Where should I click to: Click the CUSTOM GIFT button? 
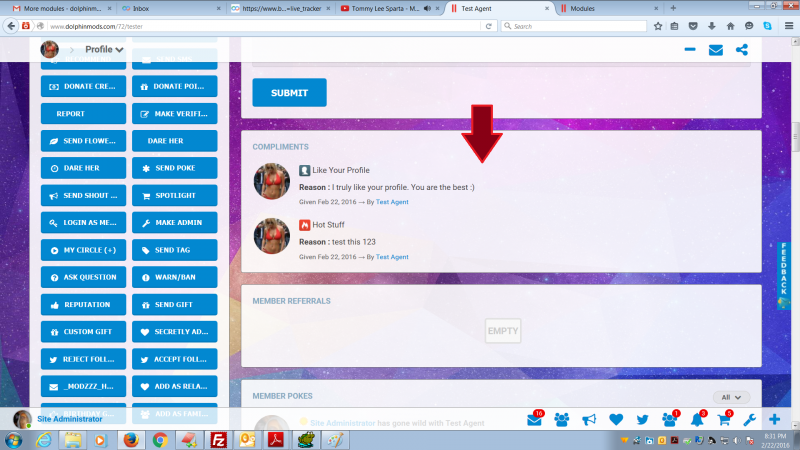[83, 332]
